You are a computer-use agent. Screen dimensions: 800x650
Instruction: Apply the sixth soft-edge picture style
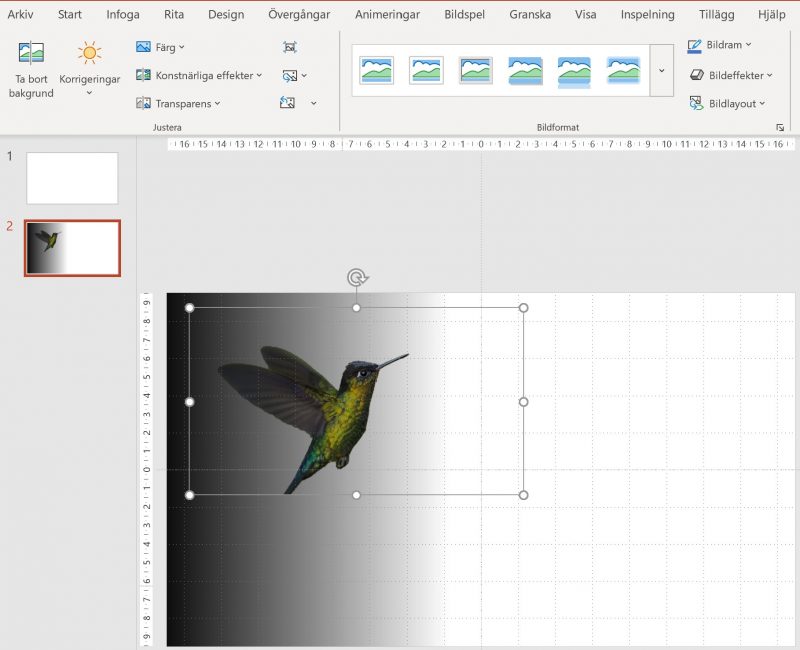(x=623, y=70)
